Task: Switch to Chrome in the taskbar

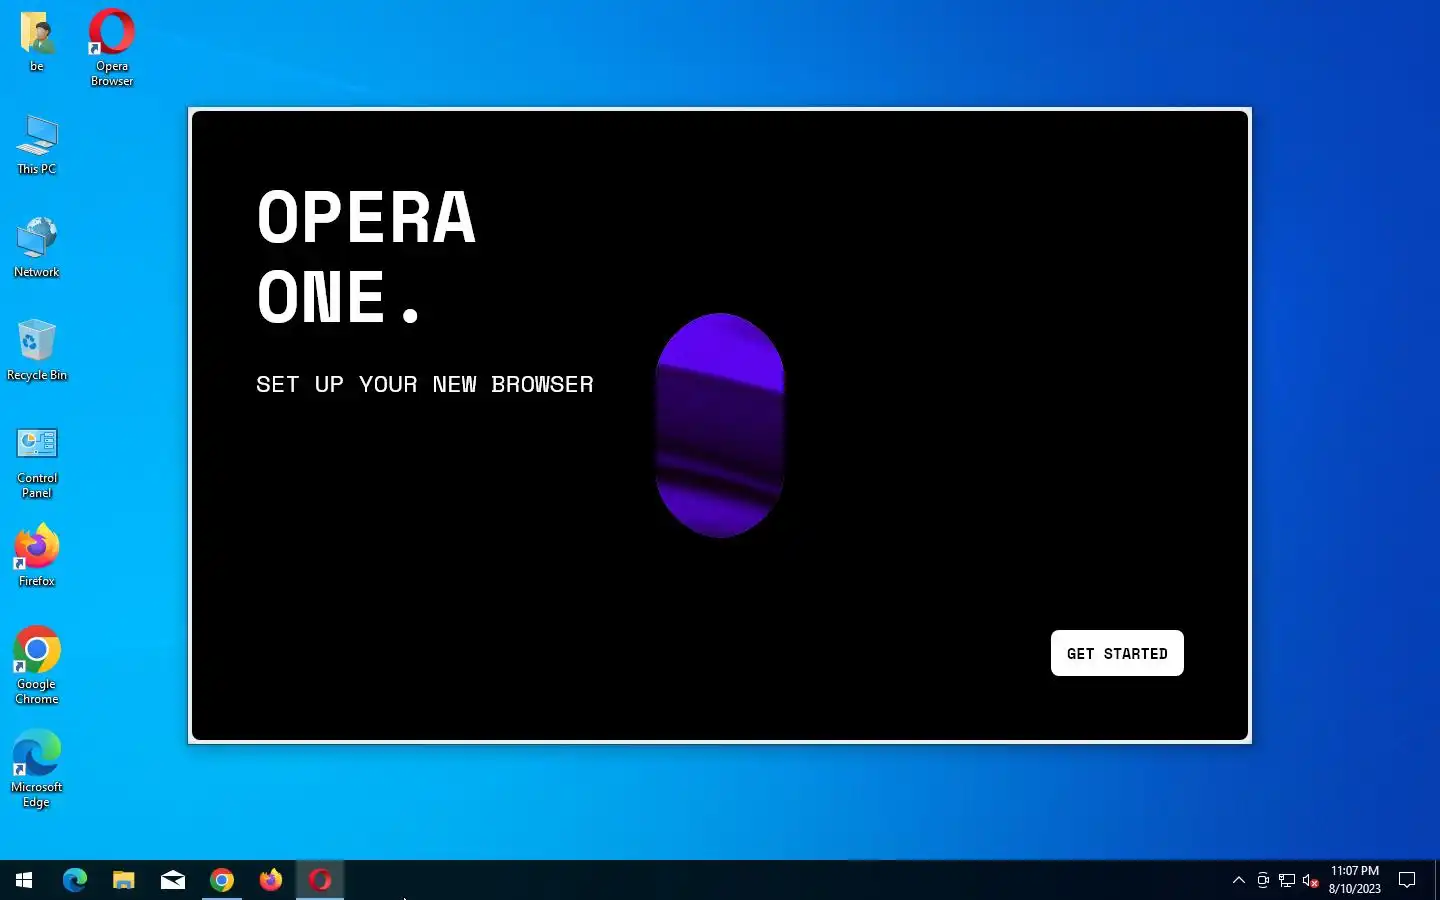Action: tap(222, 880)
